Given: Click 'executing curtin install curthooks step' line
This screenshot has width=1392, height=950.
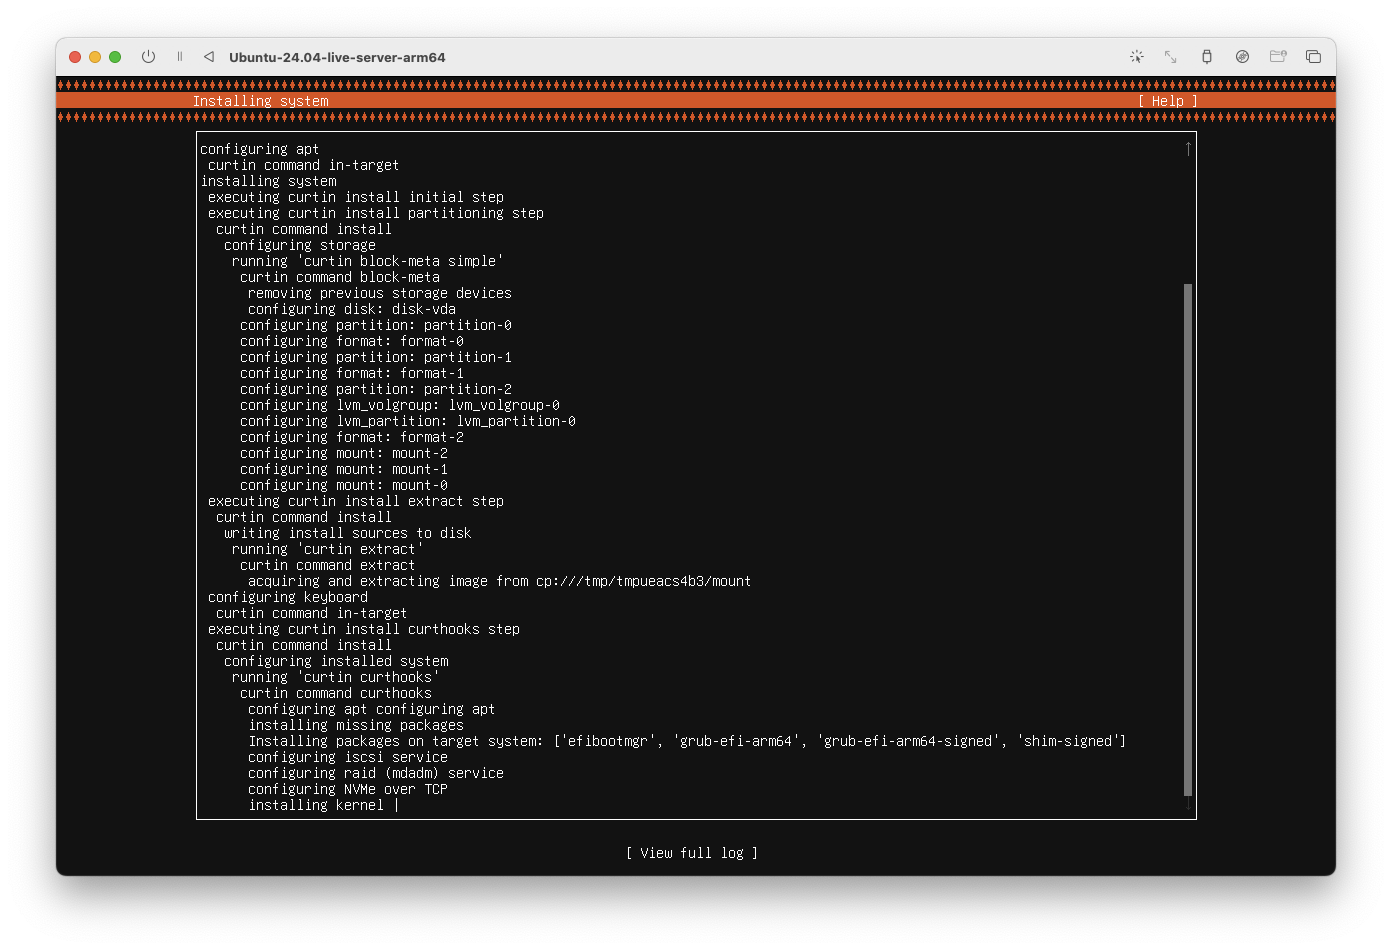Looking at the screenshot, I should (364, 629).
